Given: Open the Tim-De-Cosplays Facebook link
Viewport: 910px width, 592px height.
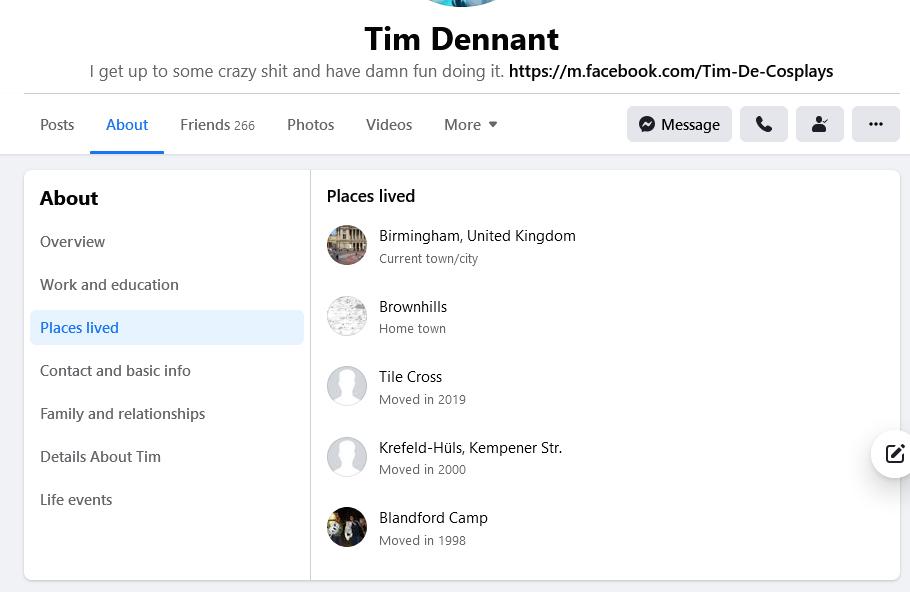Looking at the screenshot, I should point(670,71).
